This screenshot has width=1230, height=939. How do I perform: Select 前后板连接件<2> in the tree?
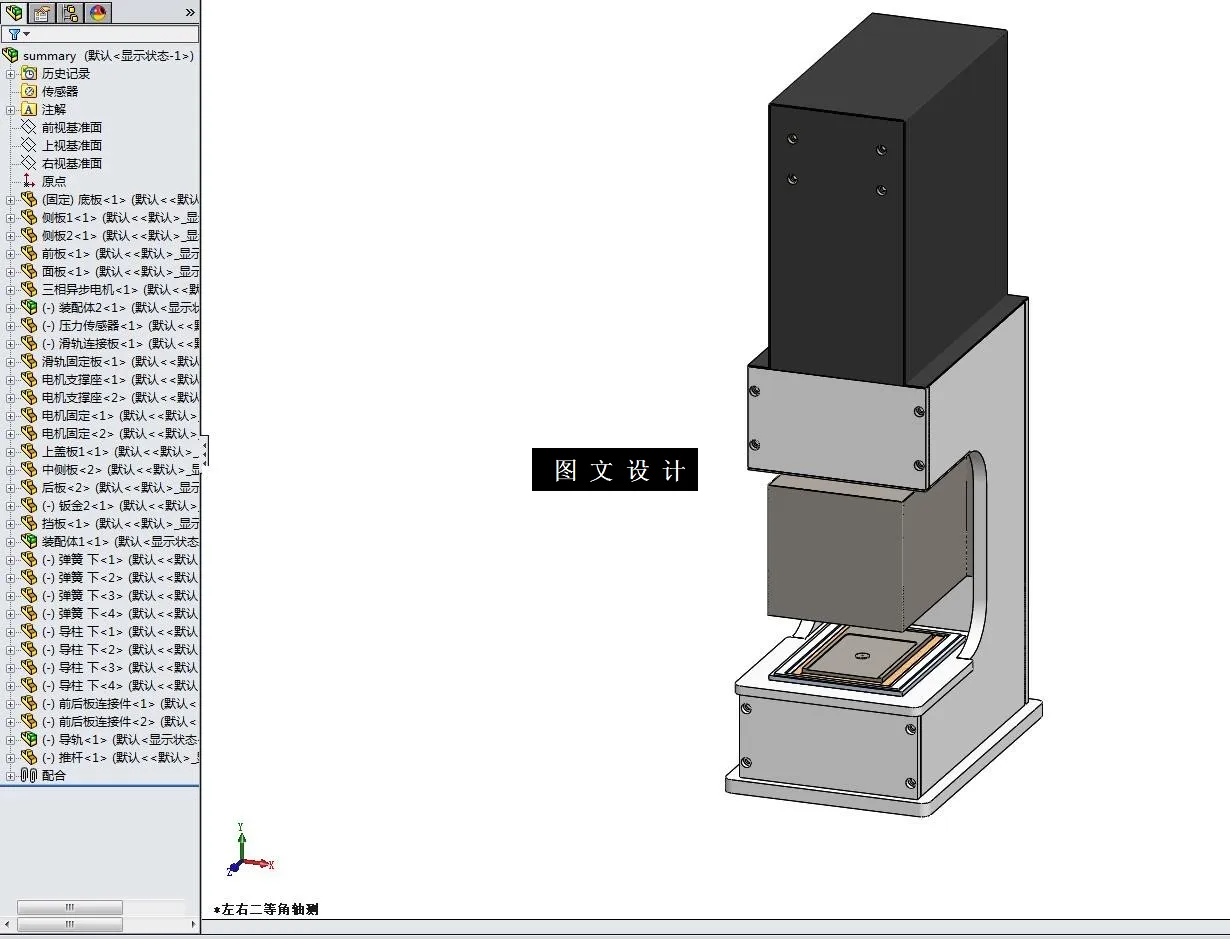(120, 721)
